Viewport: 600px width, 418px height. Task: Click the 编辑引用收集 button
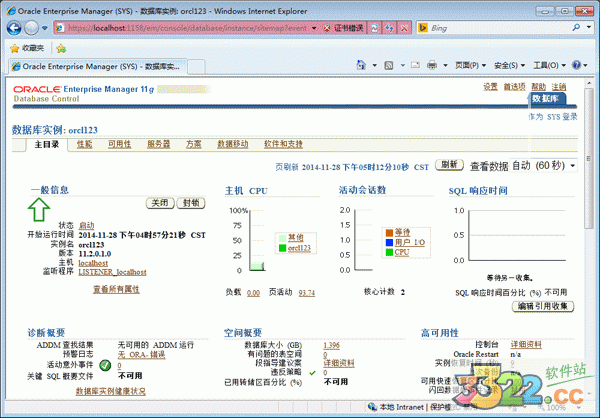click(x=543, y=306)
